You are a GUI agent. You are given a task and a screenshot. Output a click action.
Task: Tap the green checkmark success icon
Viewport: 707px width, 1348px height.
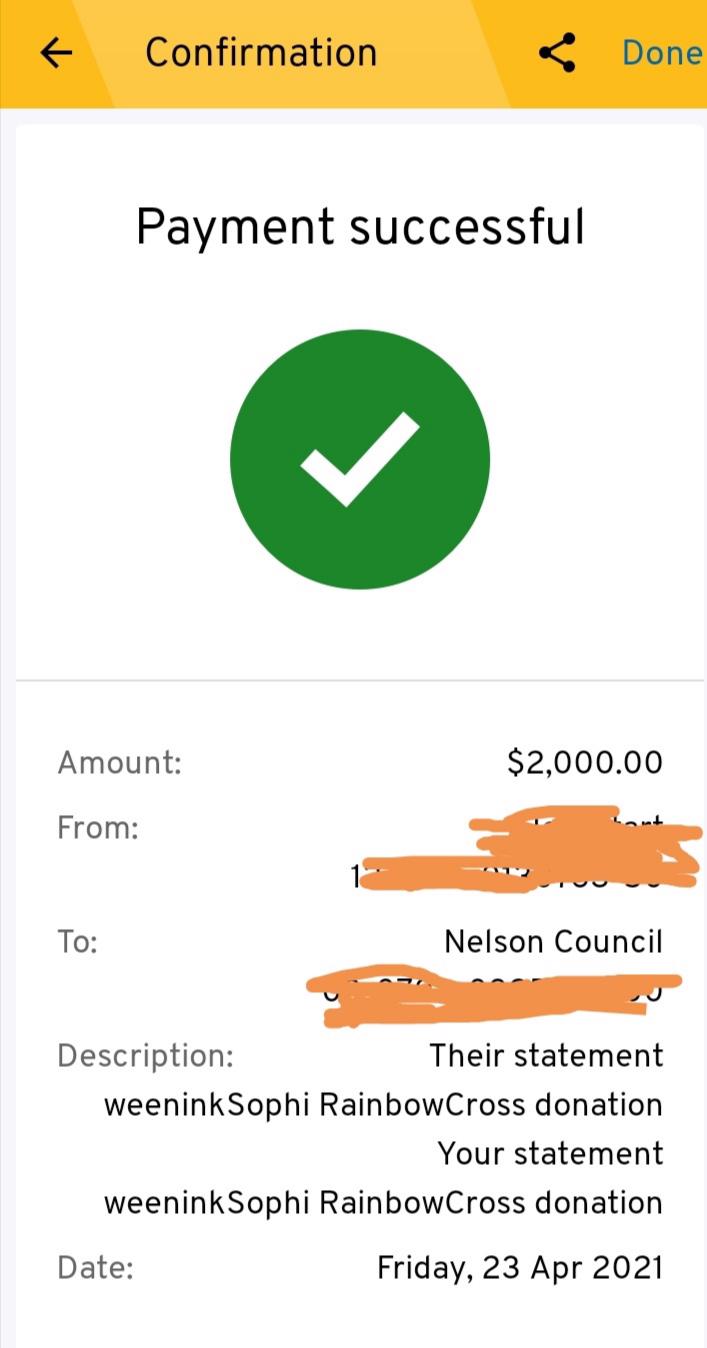click(360, 459)
